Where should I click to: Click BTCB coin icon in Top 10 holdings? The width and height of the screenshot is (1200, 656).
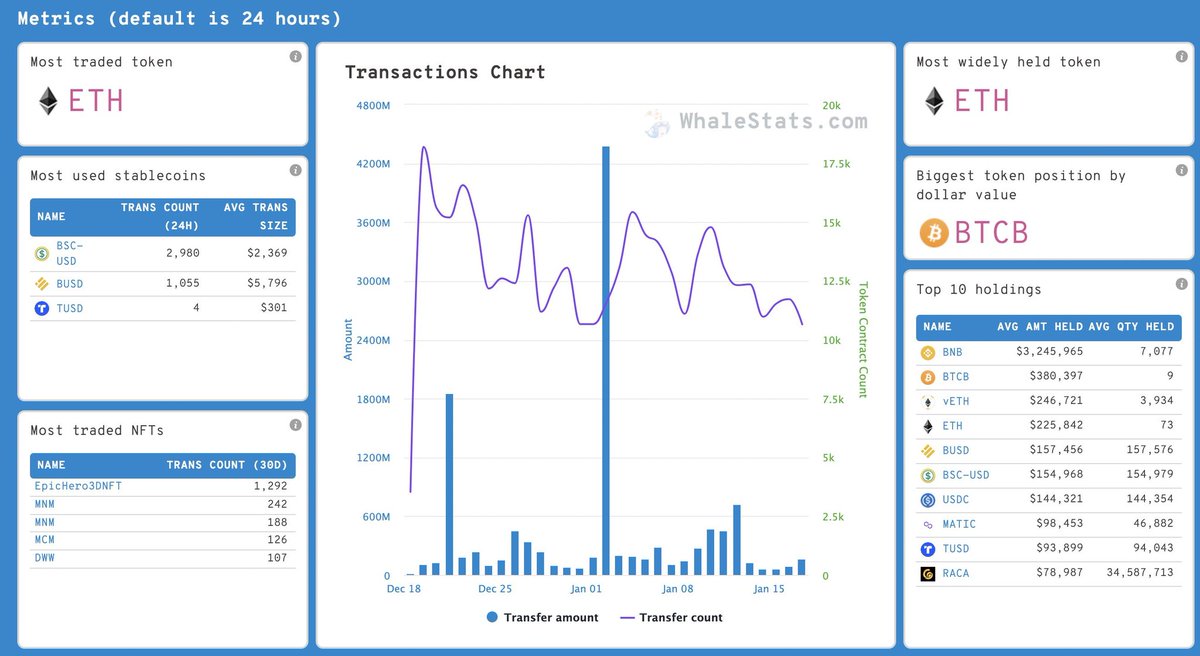tap(927, 377)
